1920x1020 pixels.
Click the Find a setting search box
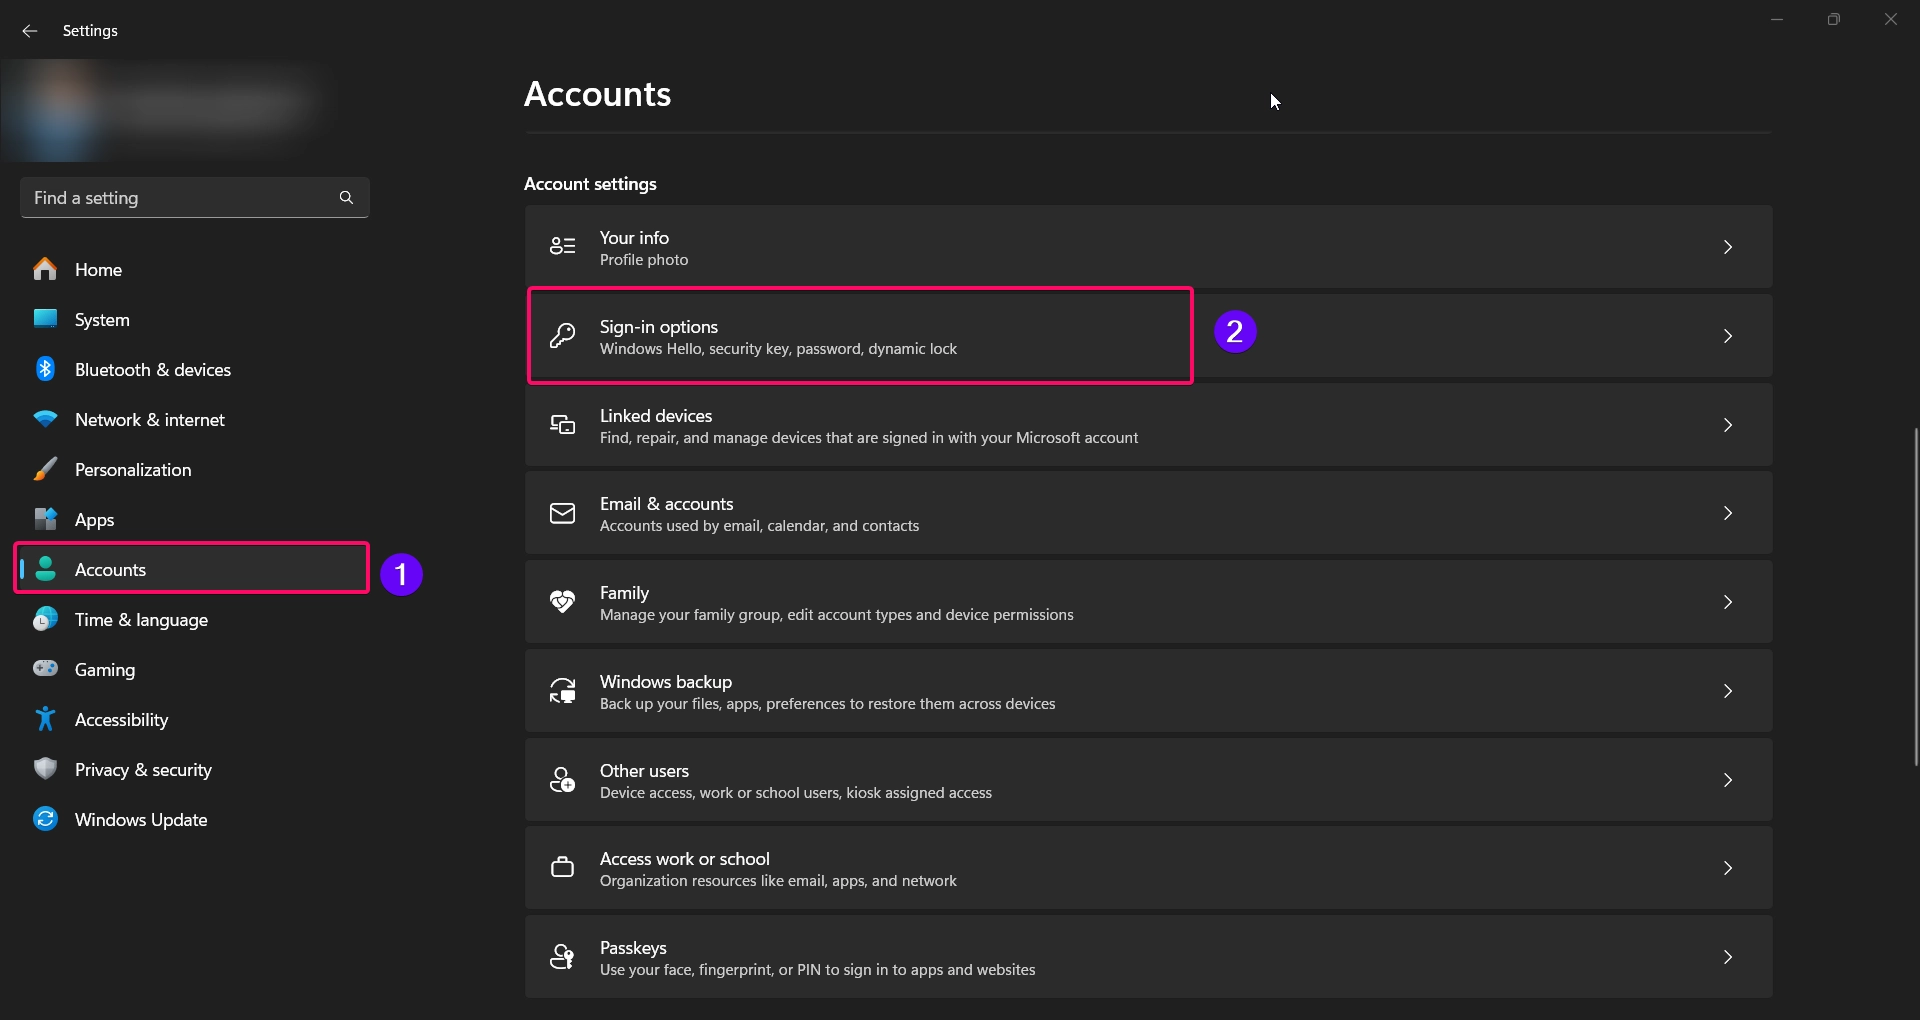194,198
